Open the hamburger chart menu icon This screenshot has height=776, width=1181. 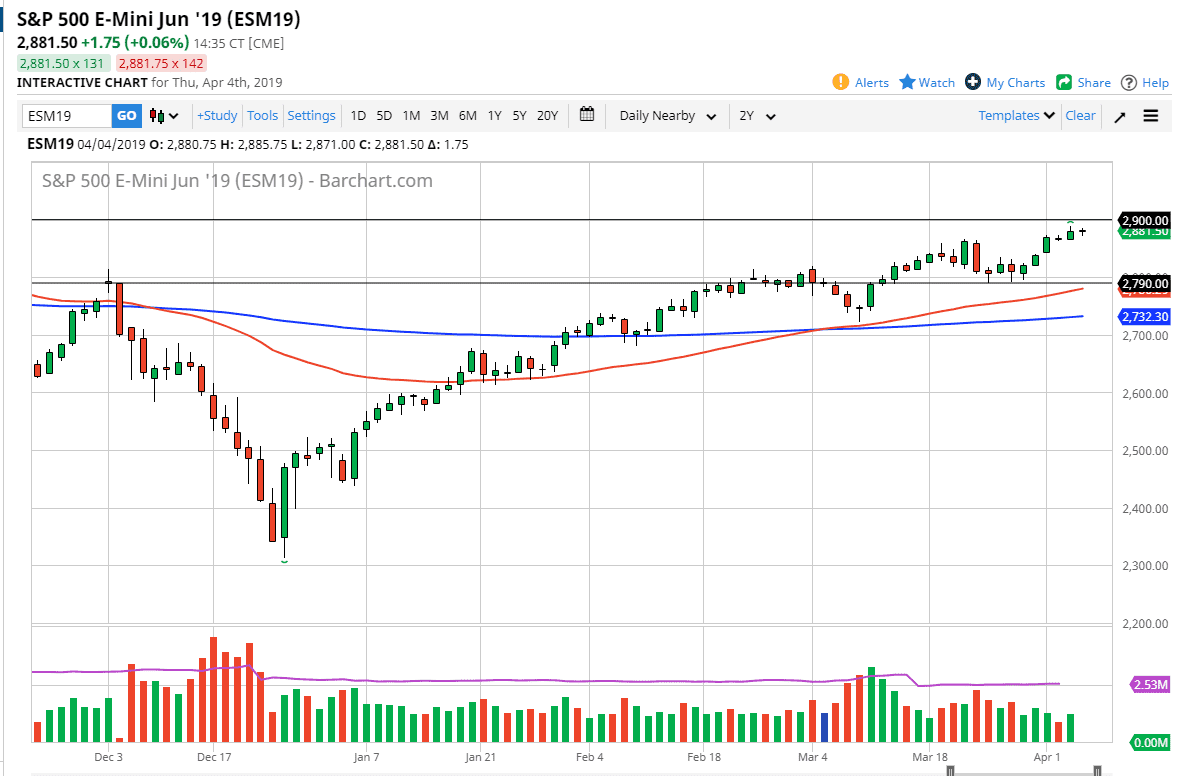[x=1151, y=115]
